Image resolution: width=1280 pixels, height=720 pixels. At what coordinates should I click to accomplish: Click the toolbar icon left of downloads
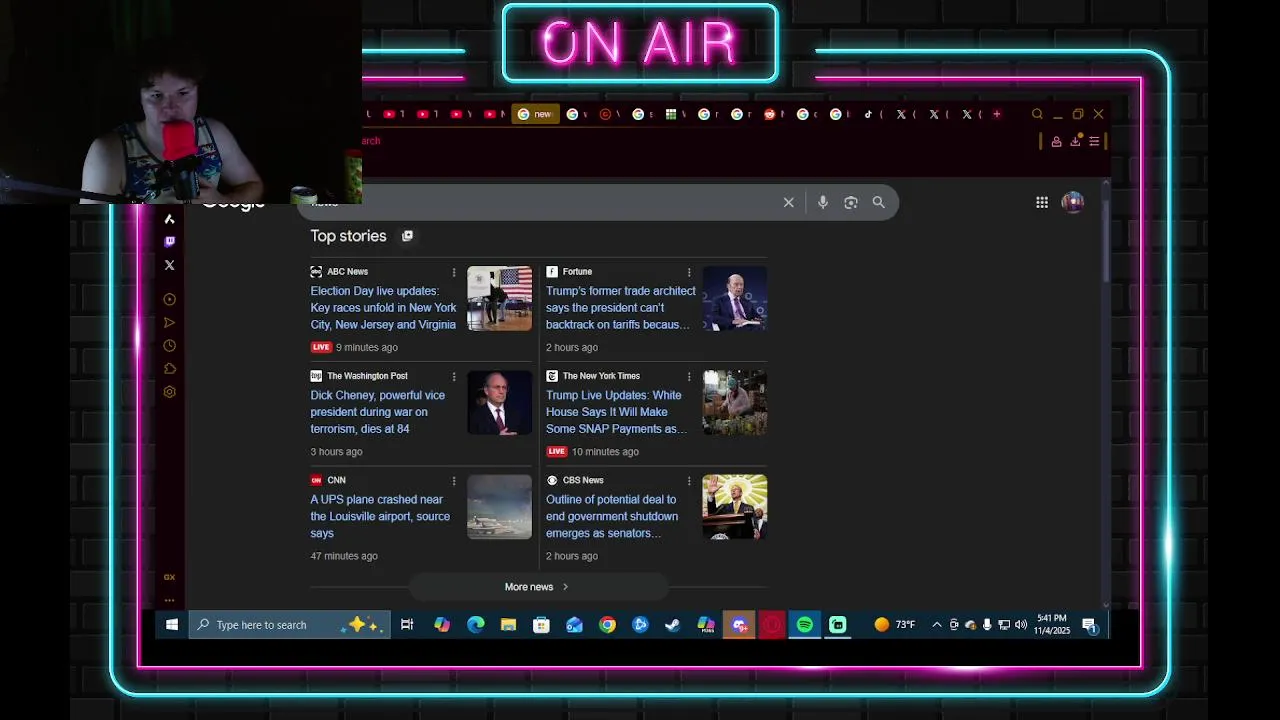click(1056, 141)
